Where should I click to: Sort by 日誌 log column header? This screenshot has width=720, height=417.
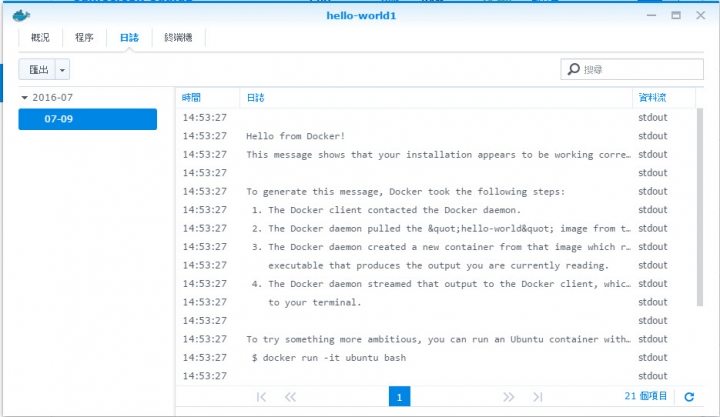[x=436, y=97]
